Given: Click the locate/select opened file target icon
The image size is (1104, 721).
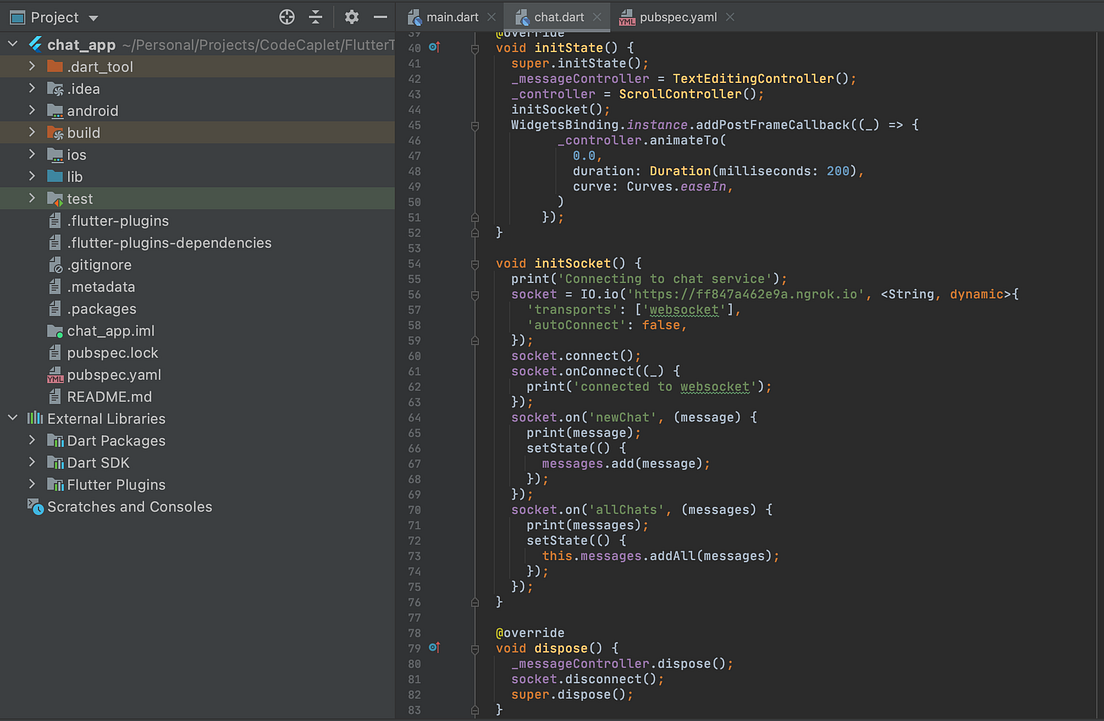Looking at the screenshot, I should pyautogui.click(x=287, y=17).
